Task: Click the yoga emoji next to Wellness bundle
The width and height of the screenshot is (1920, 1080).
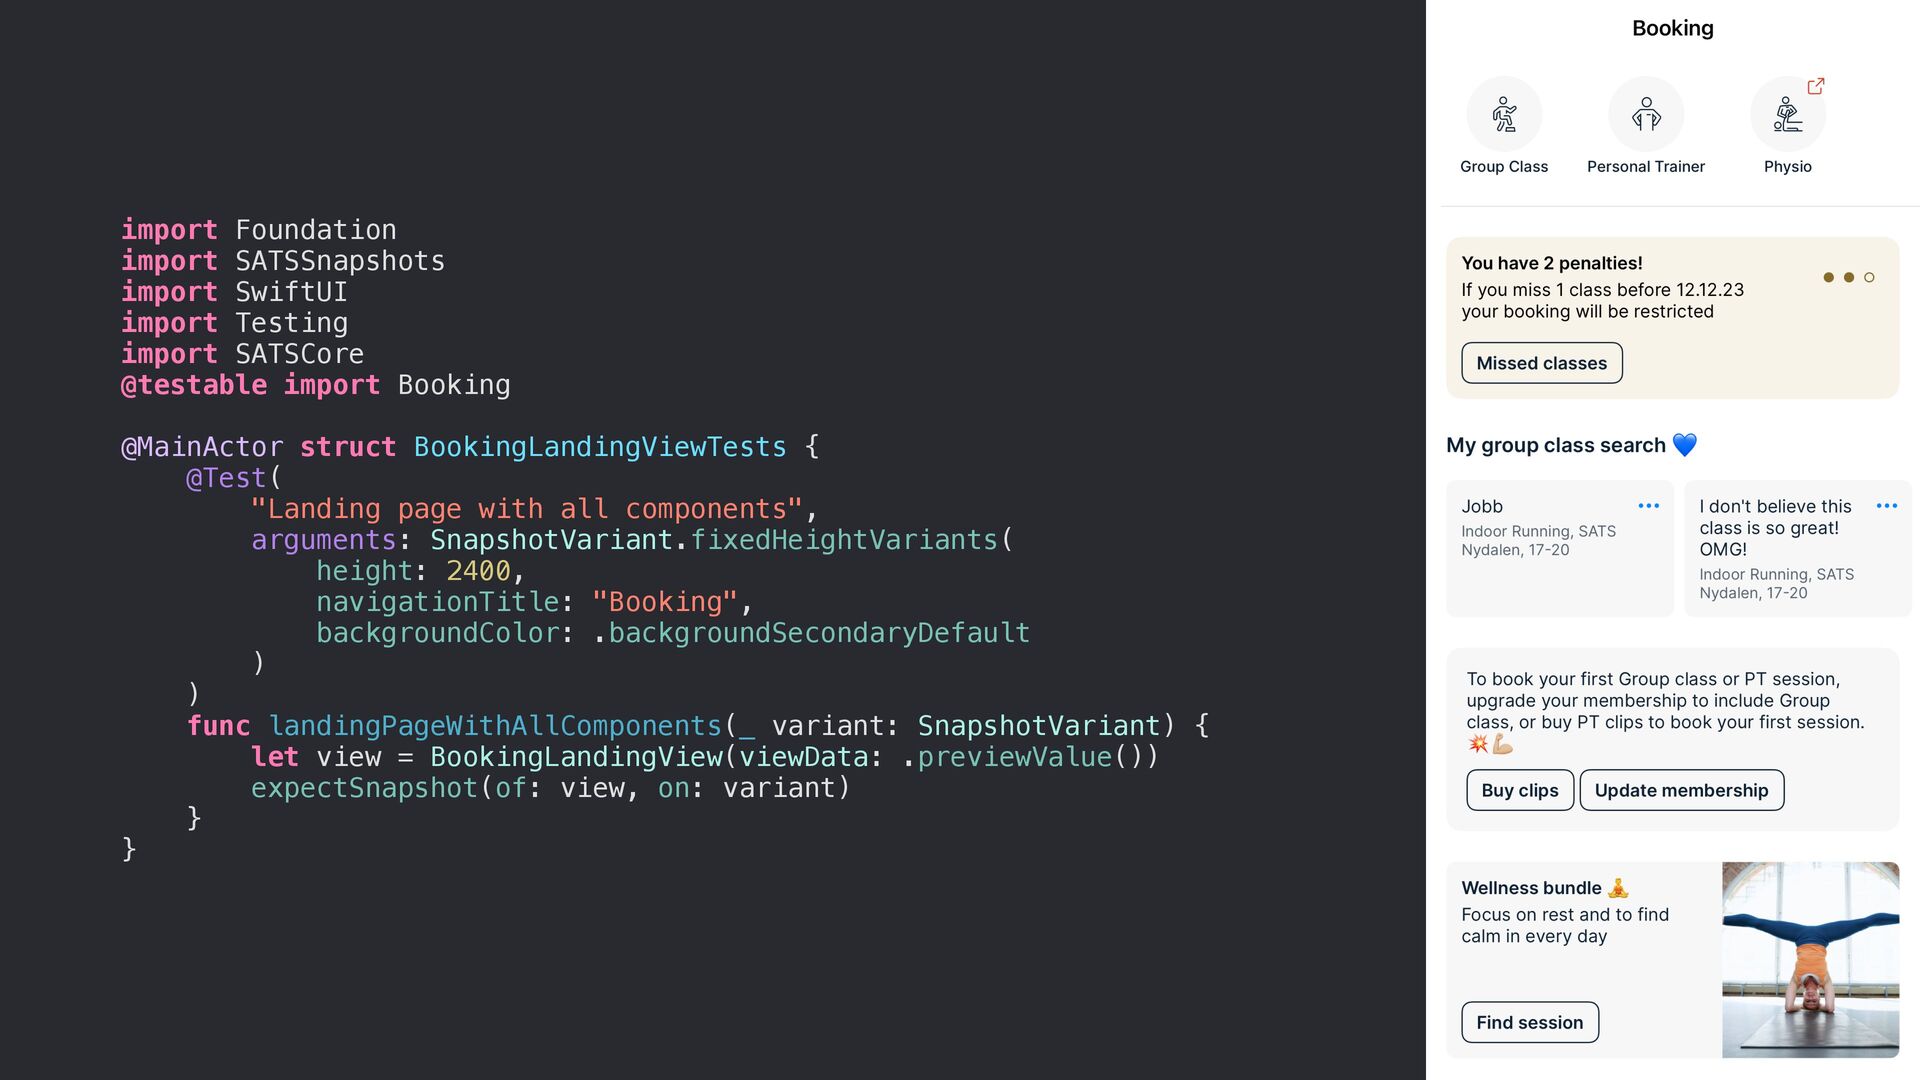Action: pyautogui.click(x=1618, y=888)
